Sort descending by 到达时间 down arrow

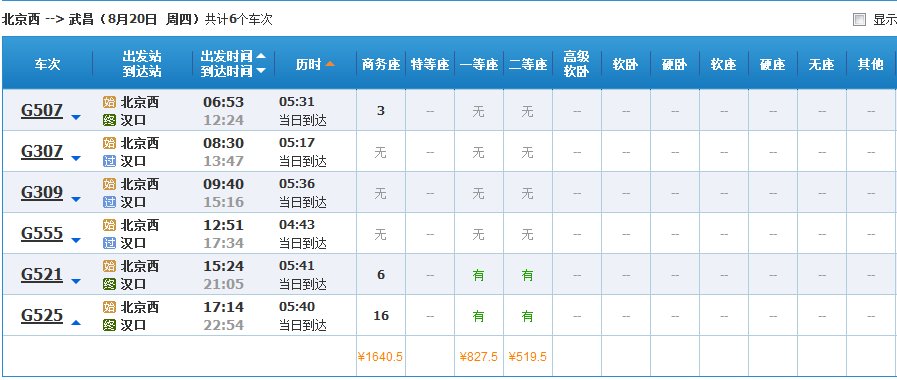[261, 71]
